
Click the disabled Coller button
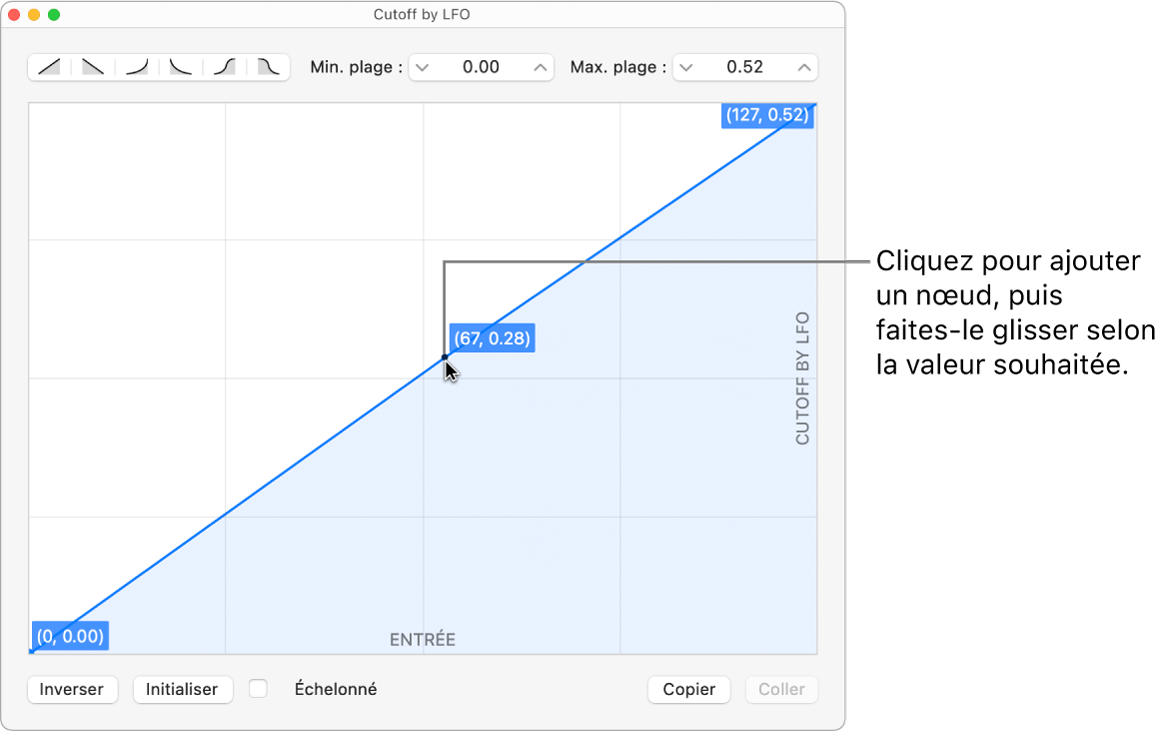[x=780, y=689]
